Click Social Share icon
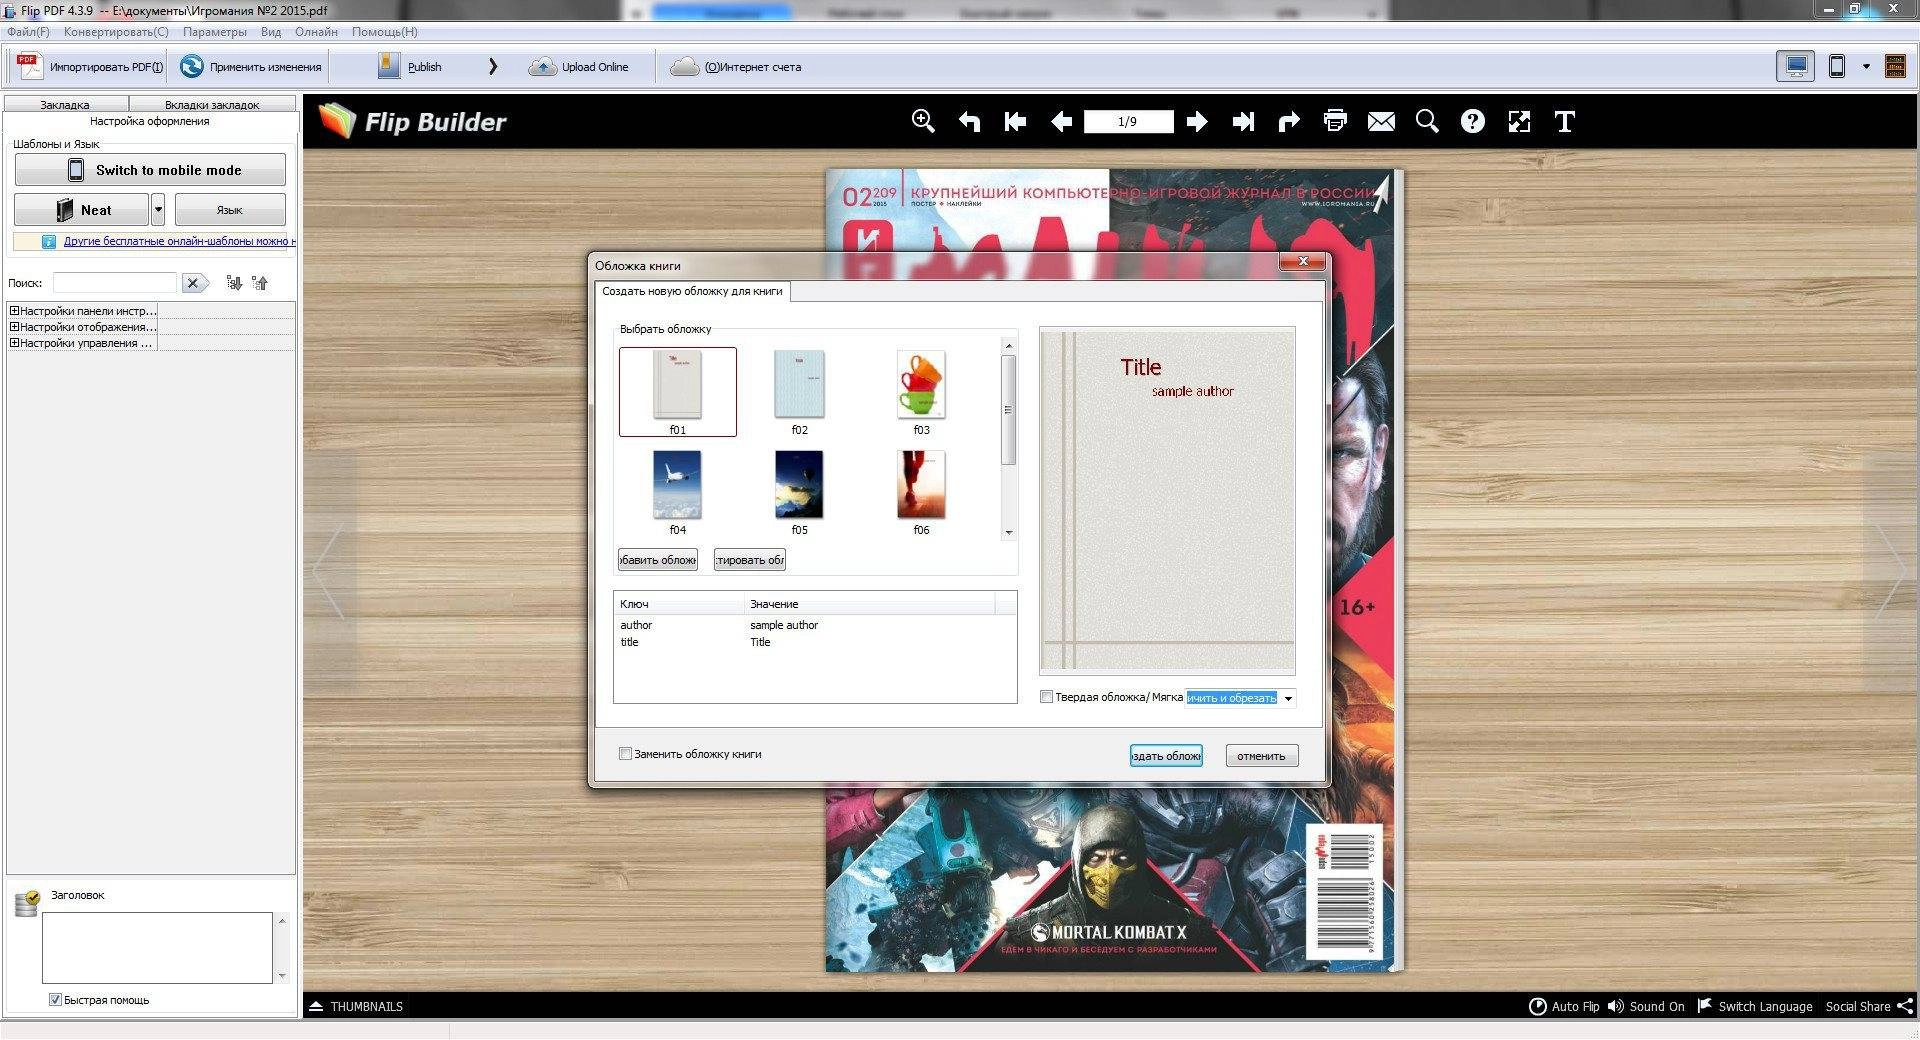The height and width of the screenshot is (1040, 1920). click(1905, 1006)
